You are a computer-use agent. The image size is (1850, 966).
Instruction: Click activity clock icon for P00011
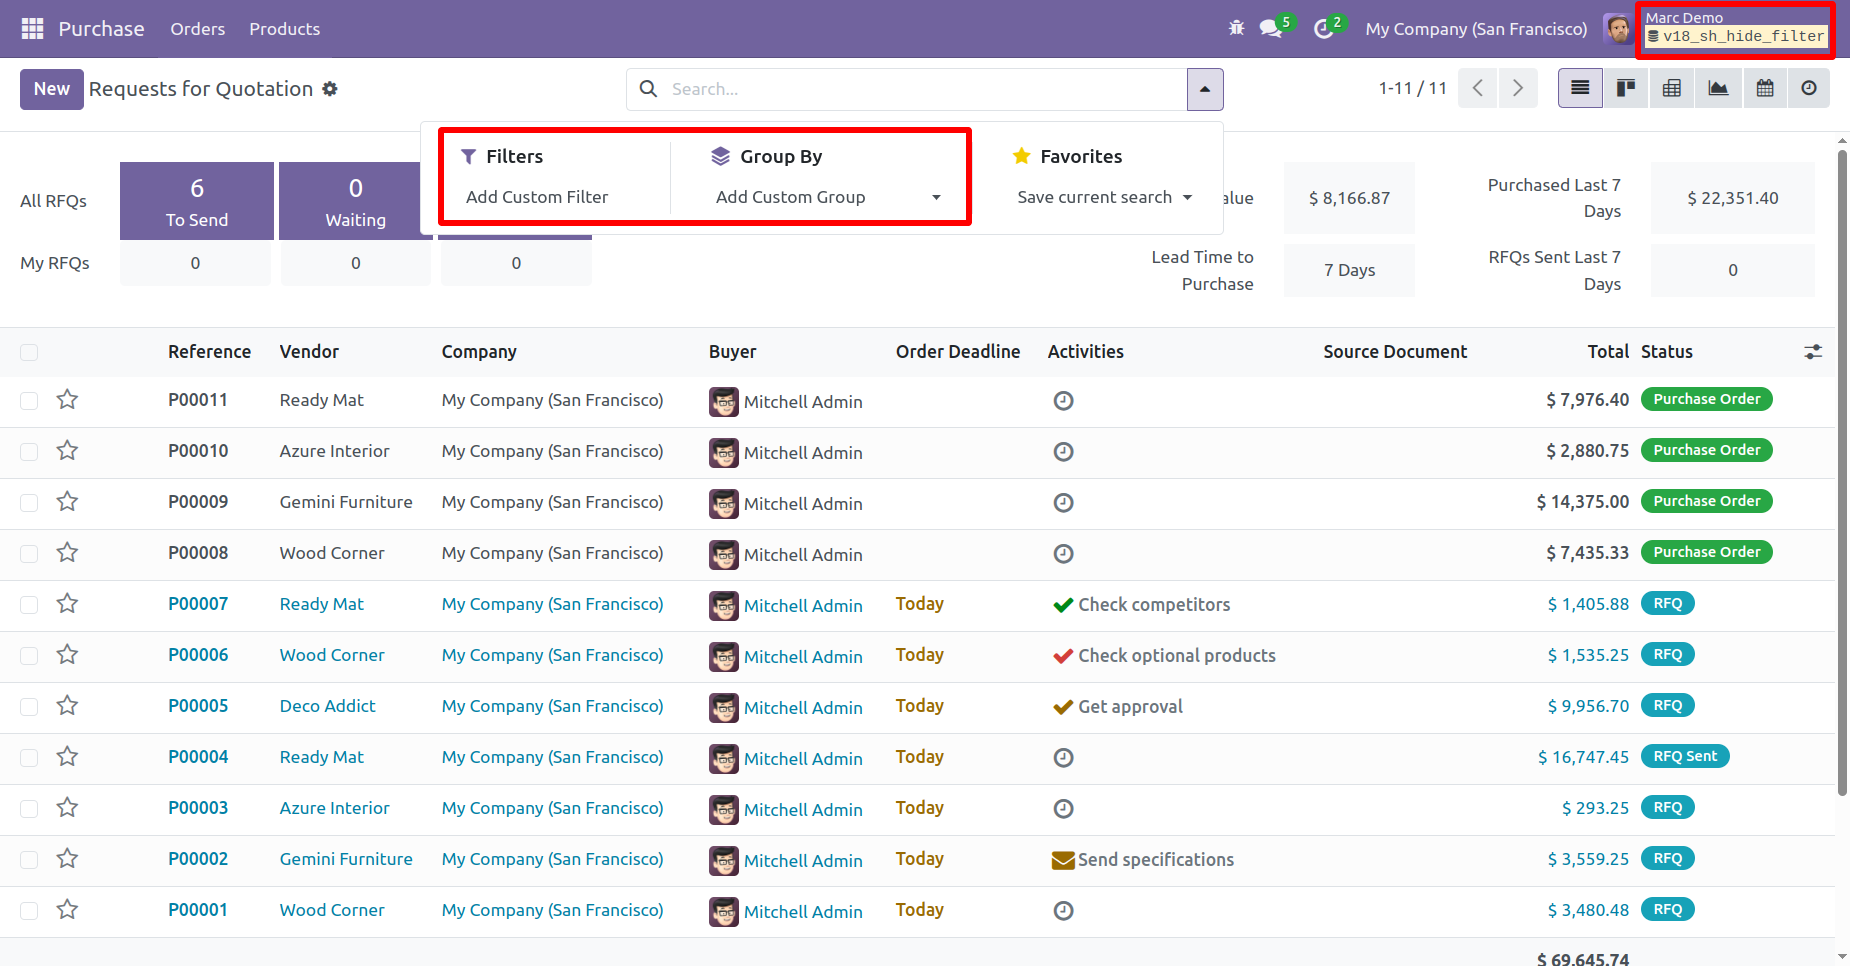pos(1063,401)
